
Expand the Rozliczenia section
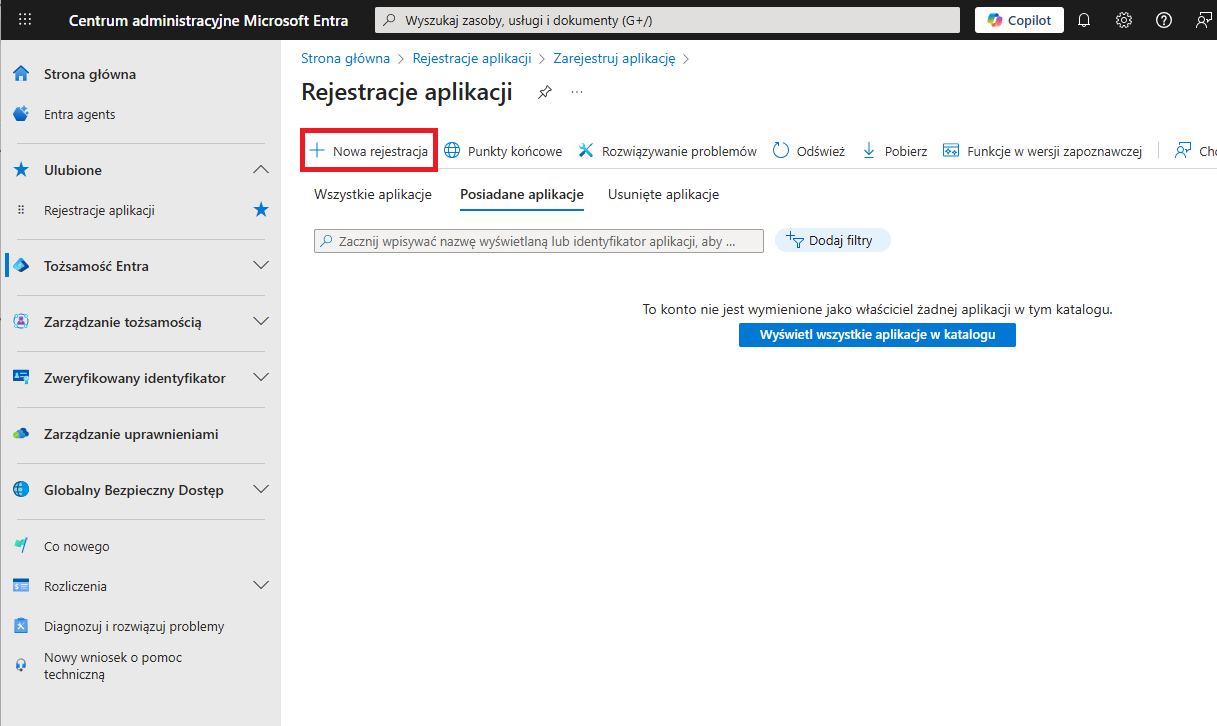click(261, 586)
